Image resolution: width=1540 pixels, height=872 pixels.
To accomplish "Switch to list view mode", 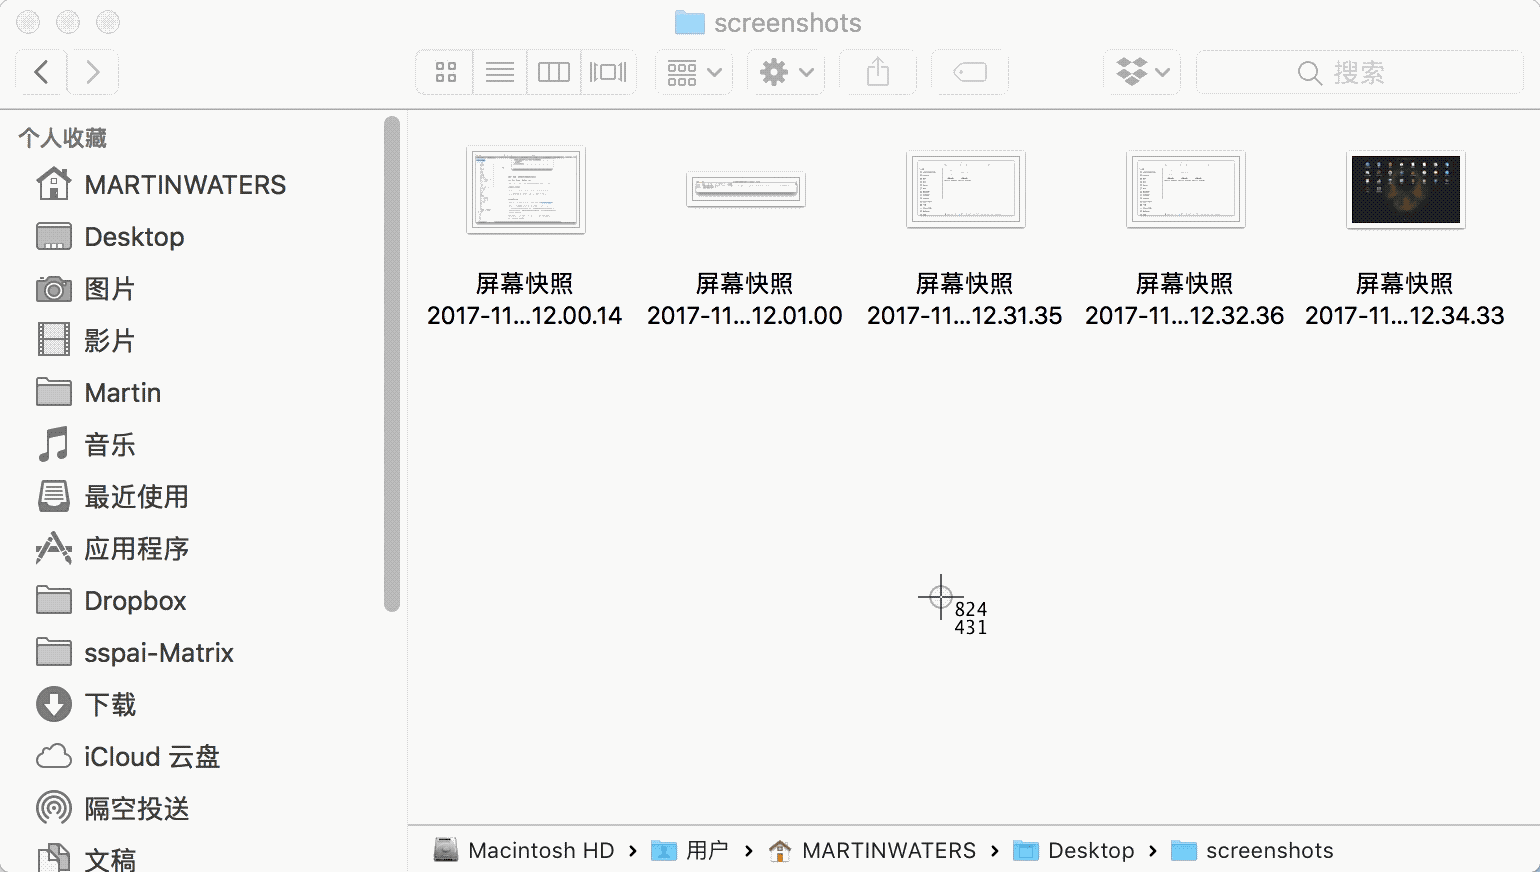I will tap(499, 72).
